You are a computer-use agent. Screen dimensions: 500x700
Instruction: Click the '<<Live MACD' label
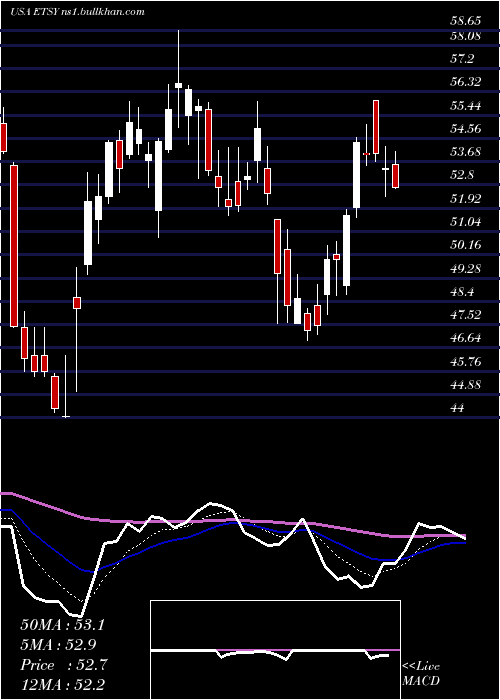click(421, 674)
